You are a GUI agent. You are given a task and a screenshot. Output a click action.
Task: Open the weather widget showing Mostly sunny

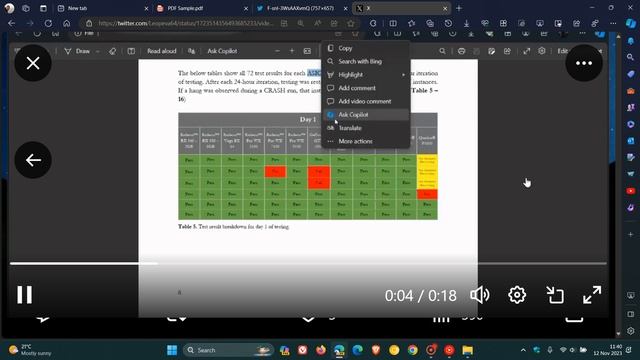click(x=31, y=350)
